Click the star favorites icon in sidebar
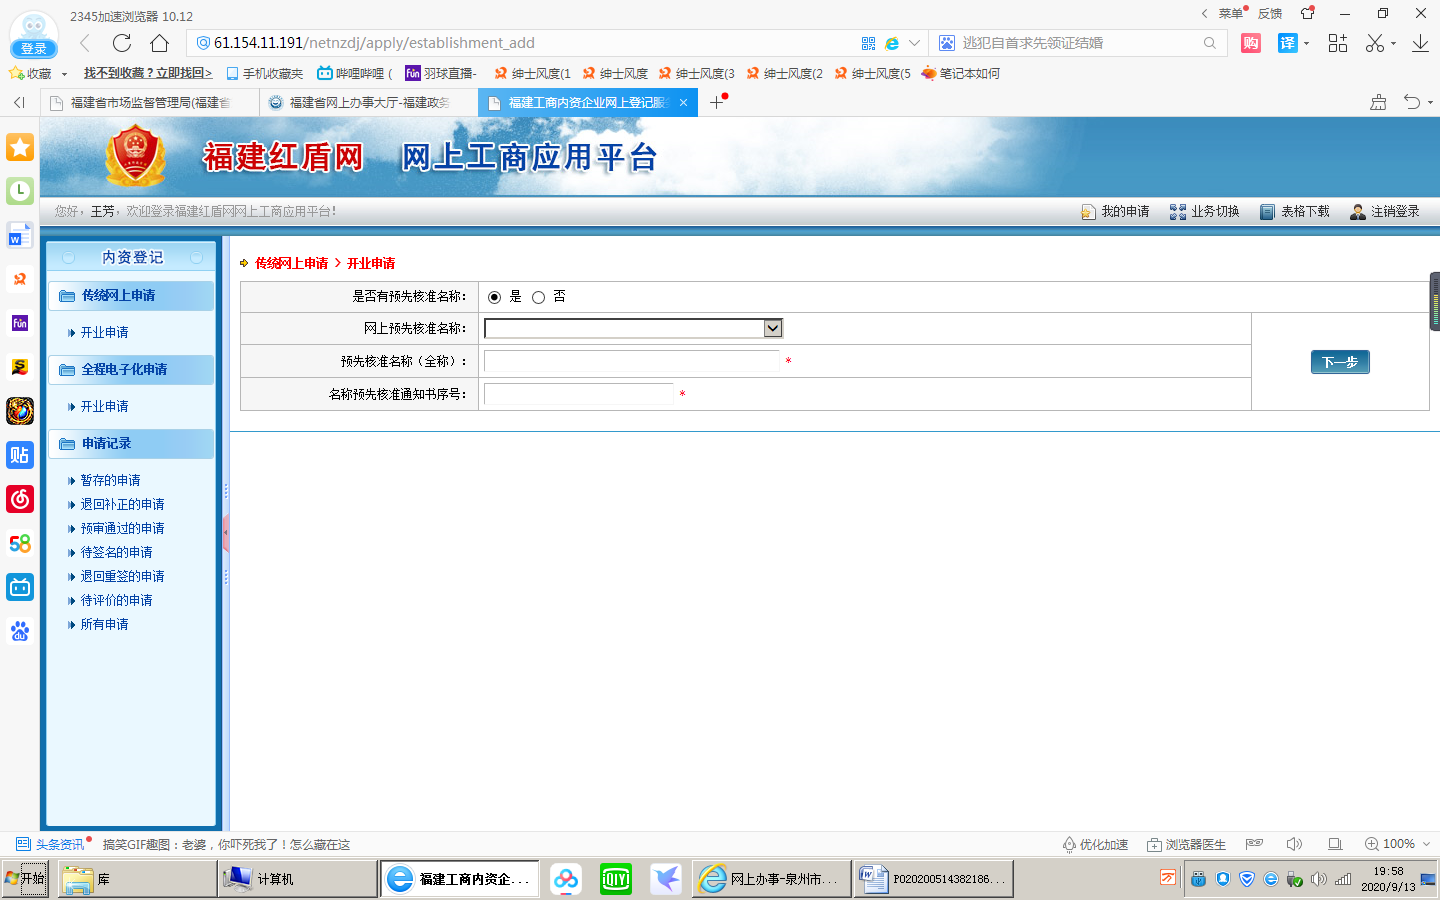 point(20,148)
